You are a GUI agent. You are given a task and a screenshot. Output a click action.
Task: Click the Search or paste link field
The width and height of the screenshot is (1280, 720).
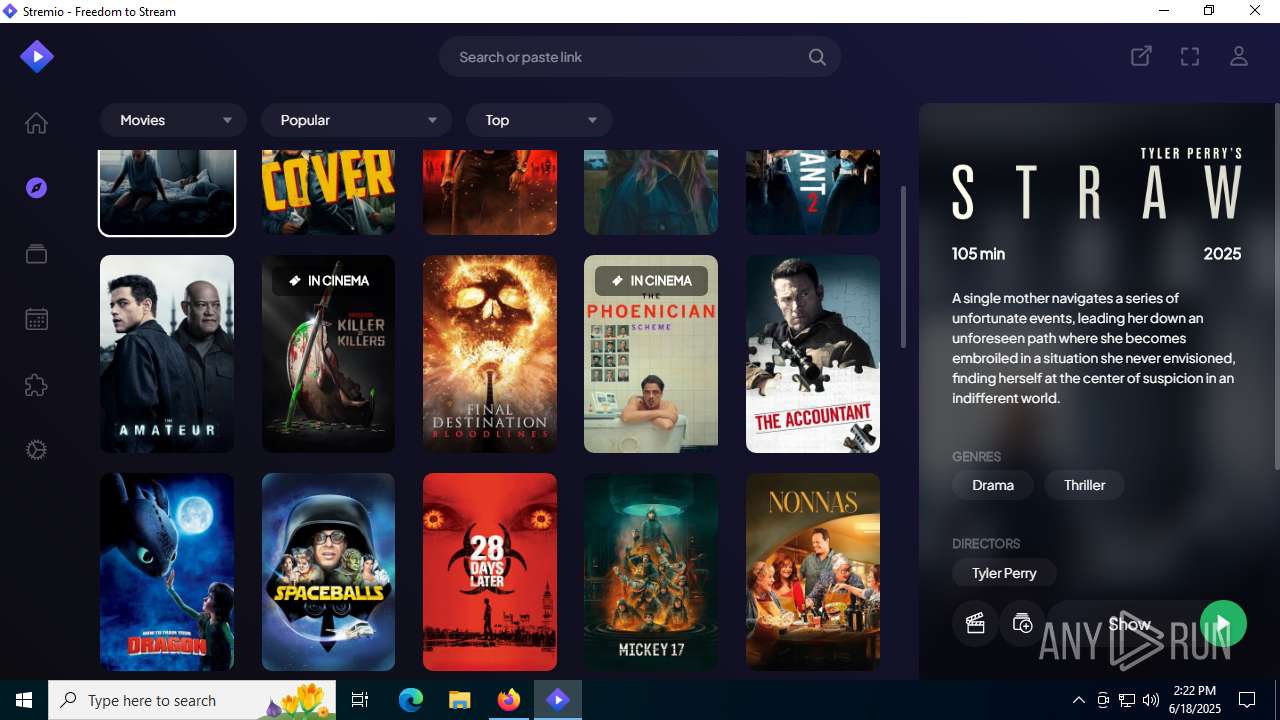(640, 57)
